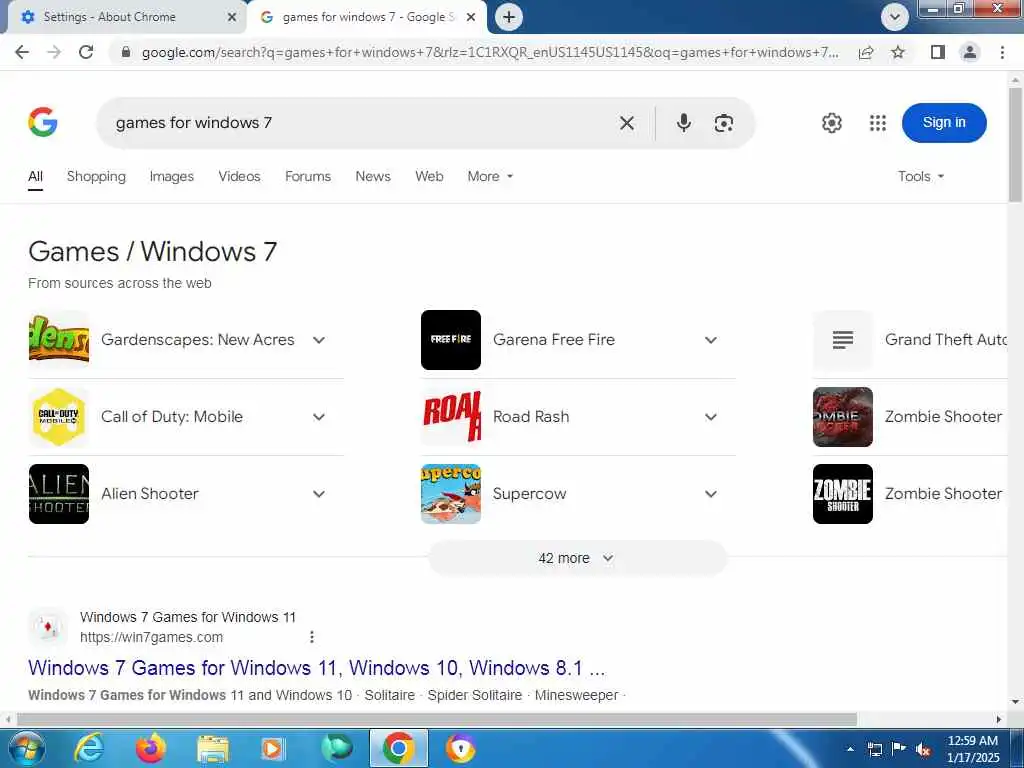Click win7games.com site favicon

coord(48,627)
